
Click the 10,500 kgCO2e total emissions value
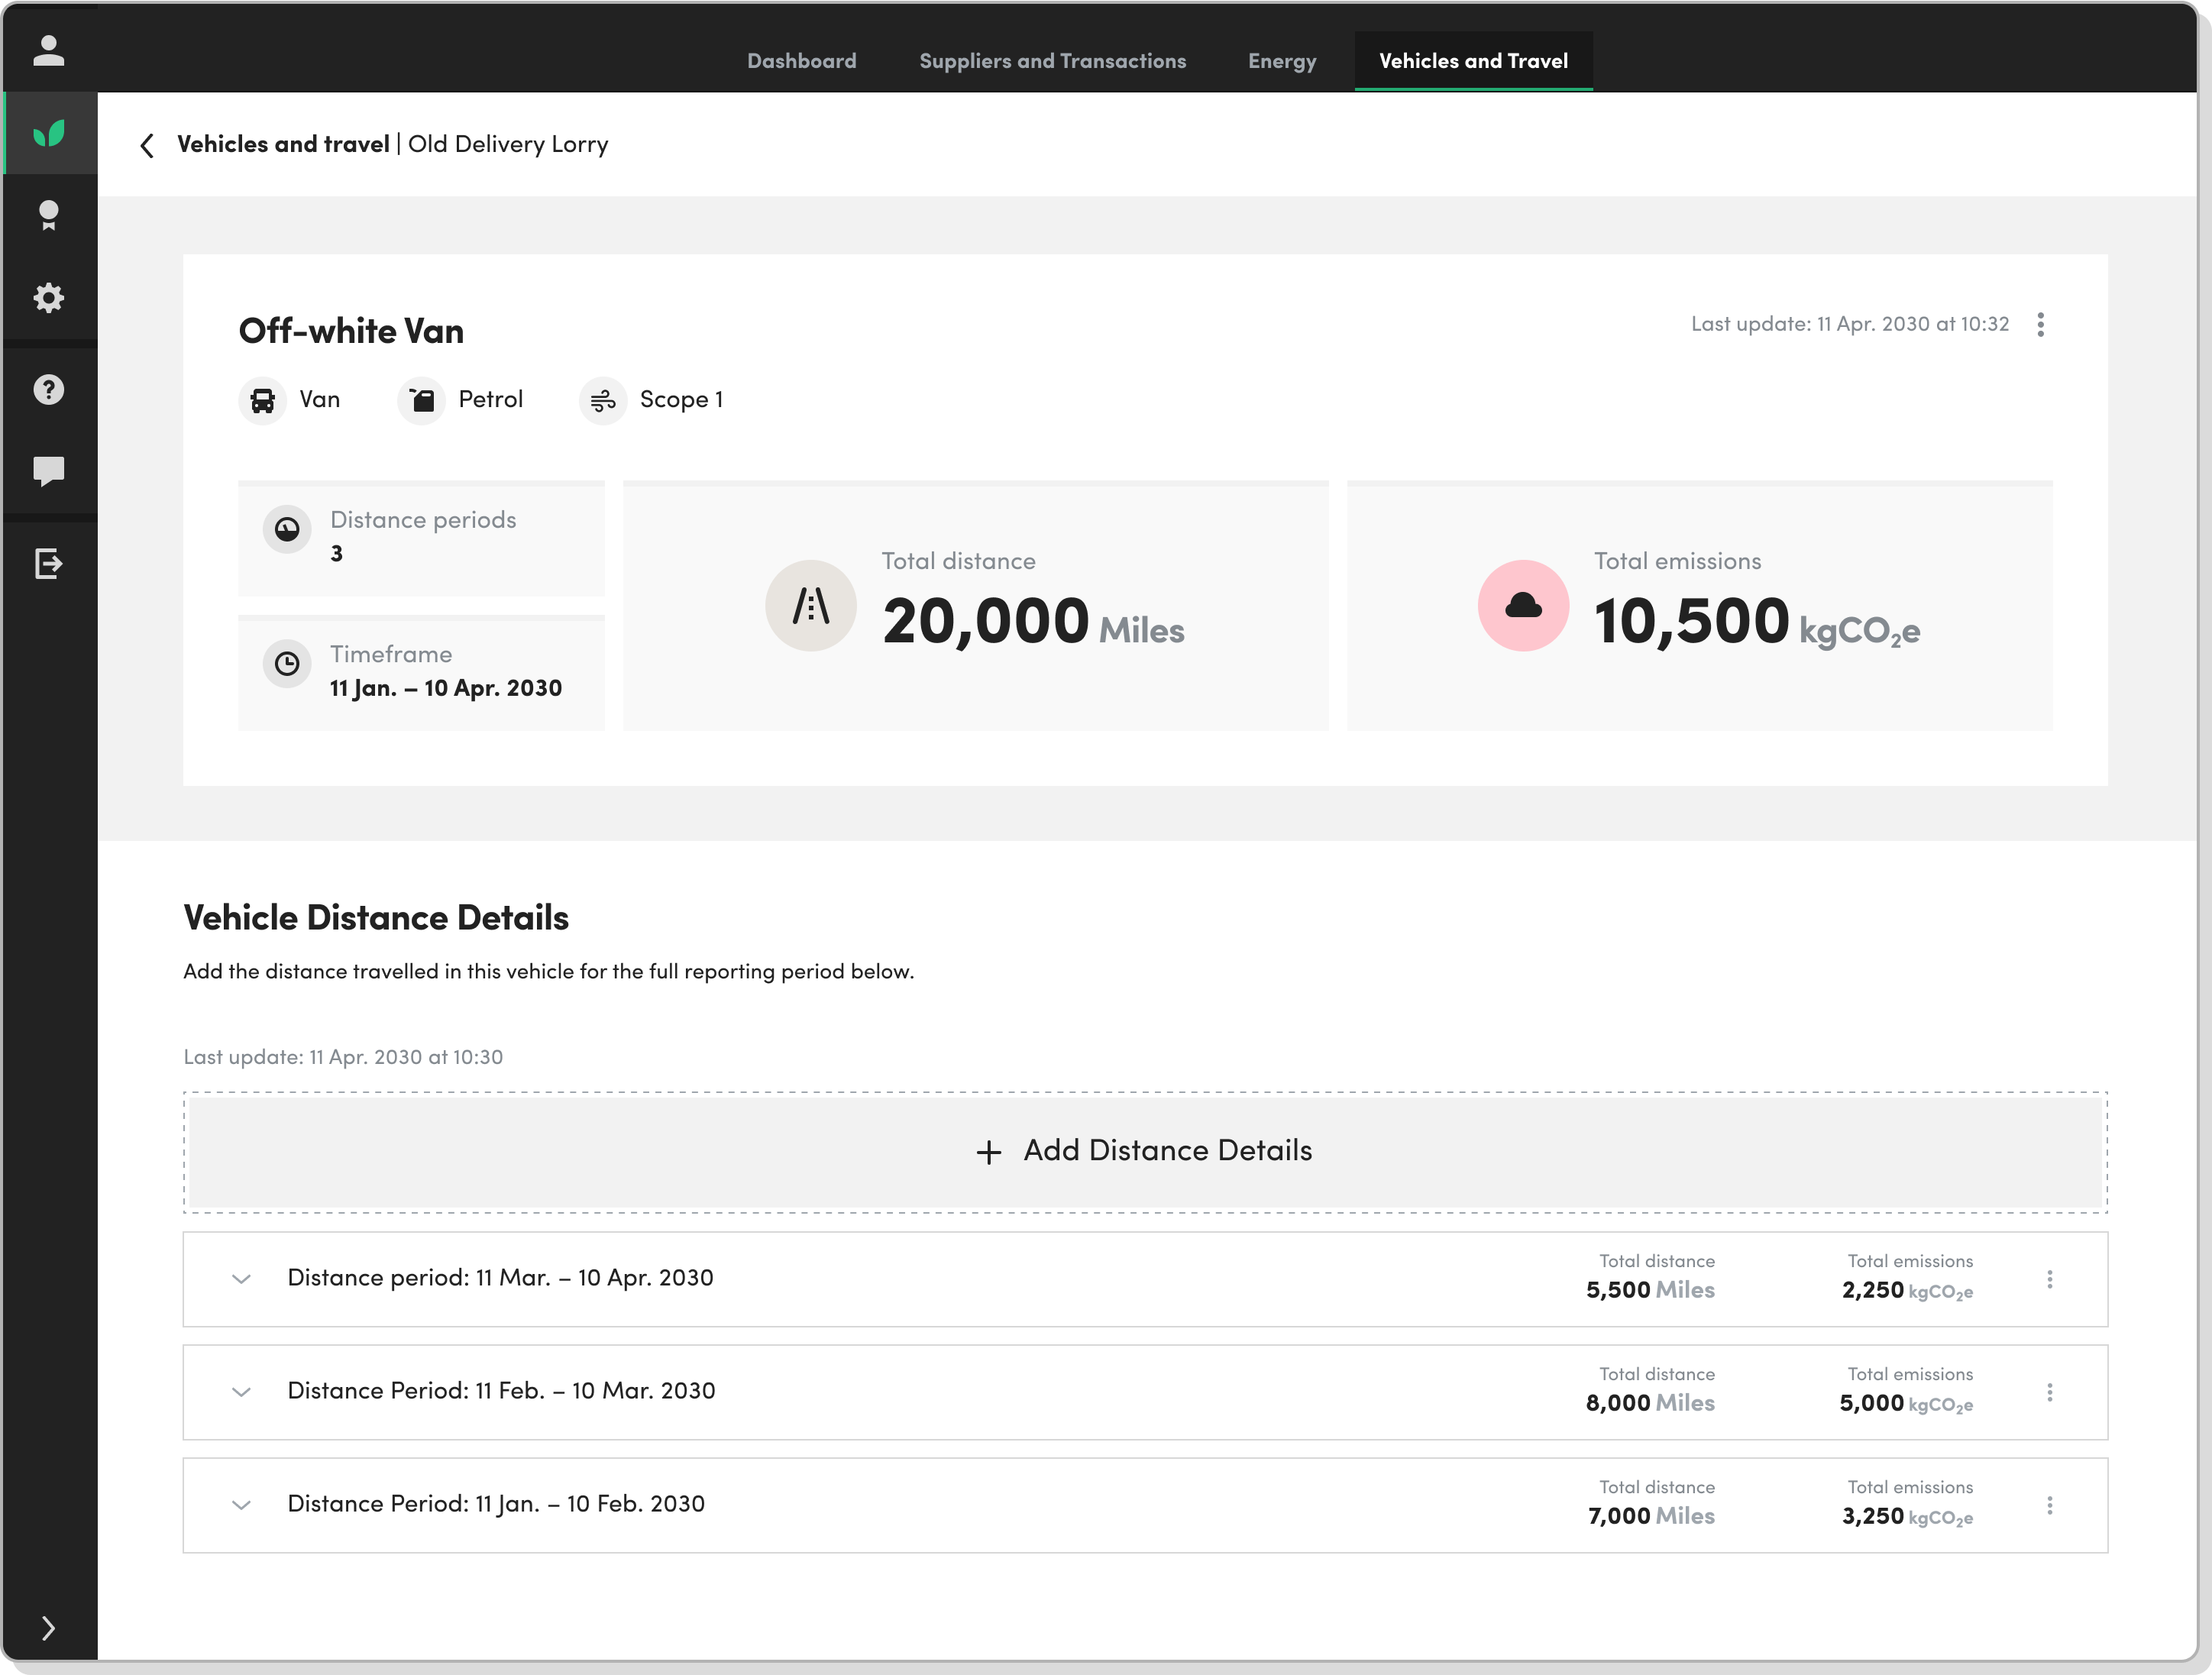1756,621
